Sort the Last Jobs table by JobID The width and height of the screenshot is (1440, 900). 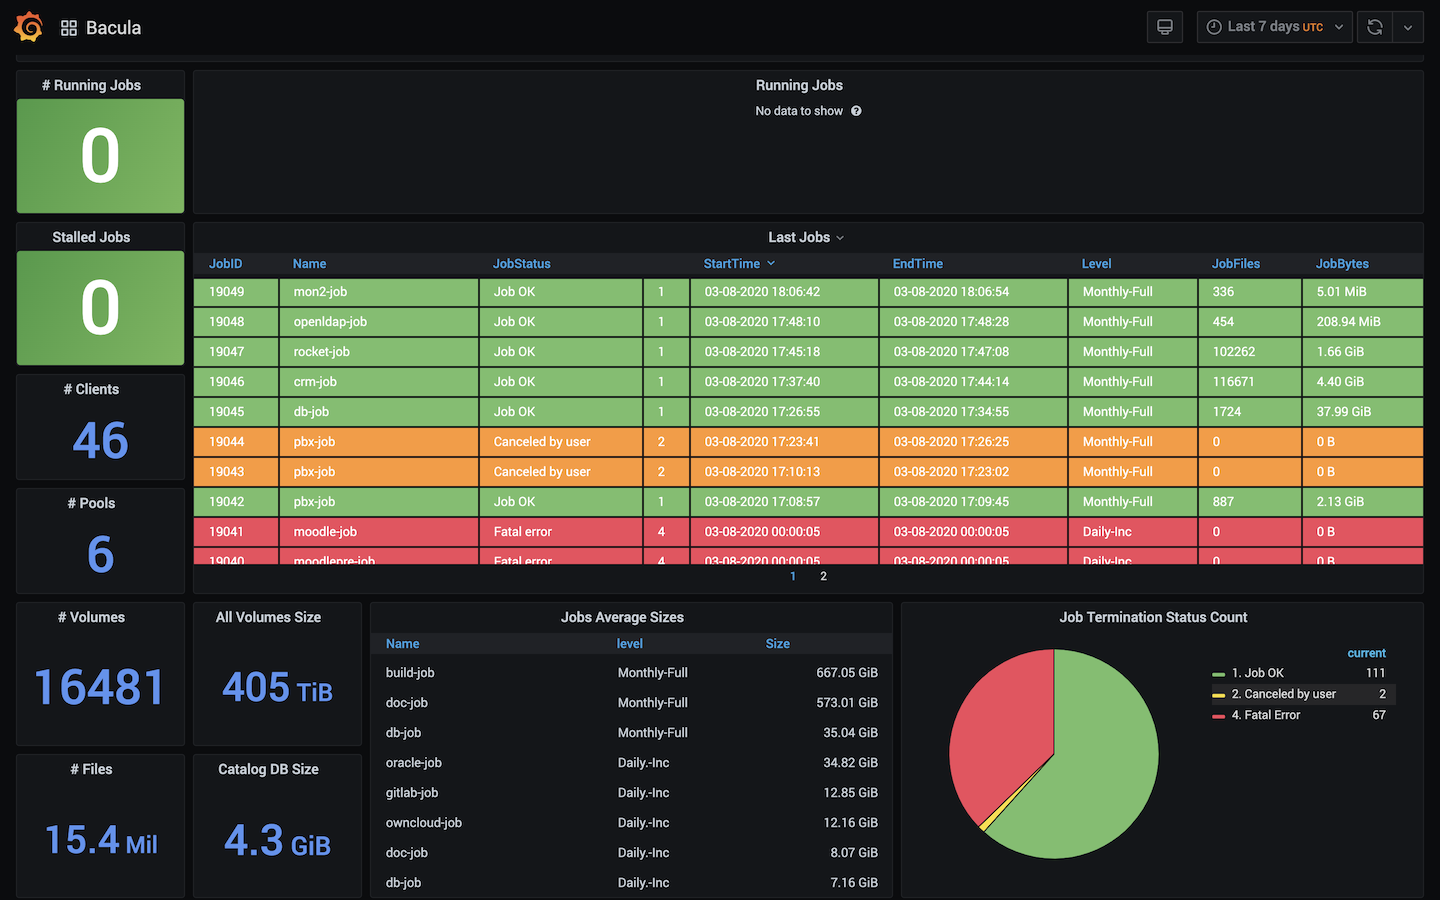[x=226, y=264]
